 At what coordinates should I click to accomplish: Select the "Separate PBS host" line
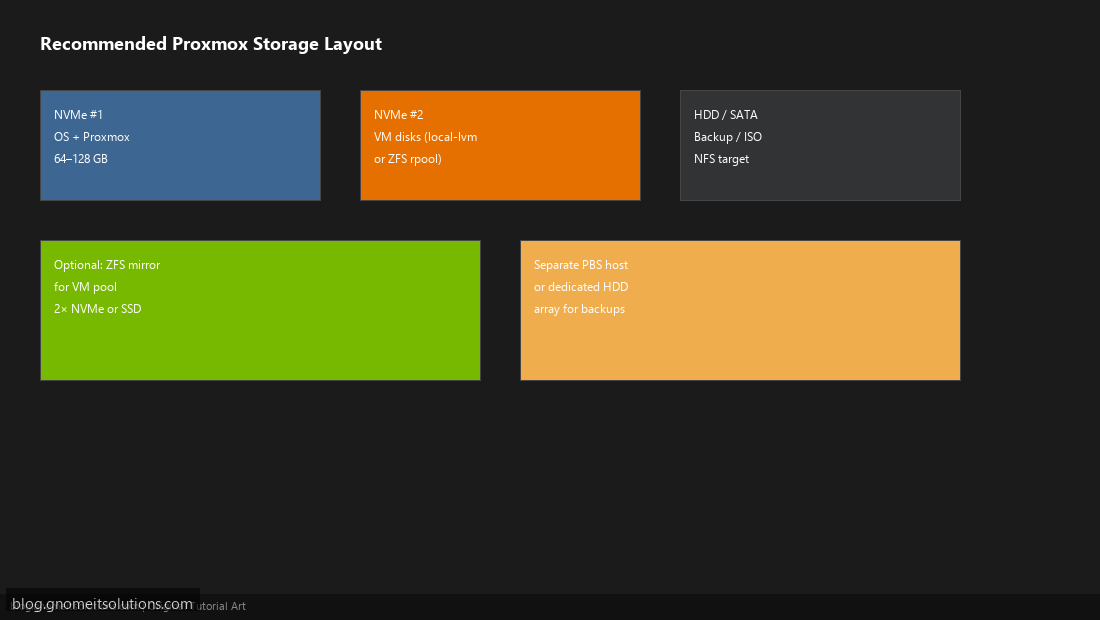coord(581,265)
